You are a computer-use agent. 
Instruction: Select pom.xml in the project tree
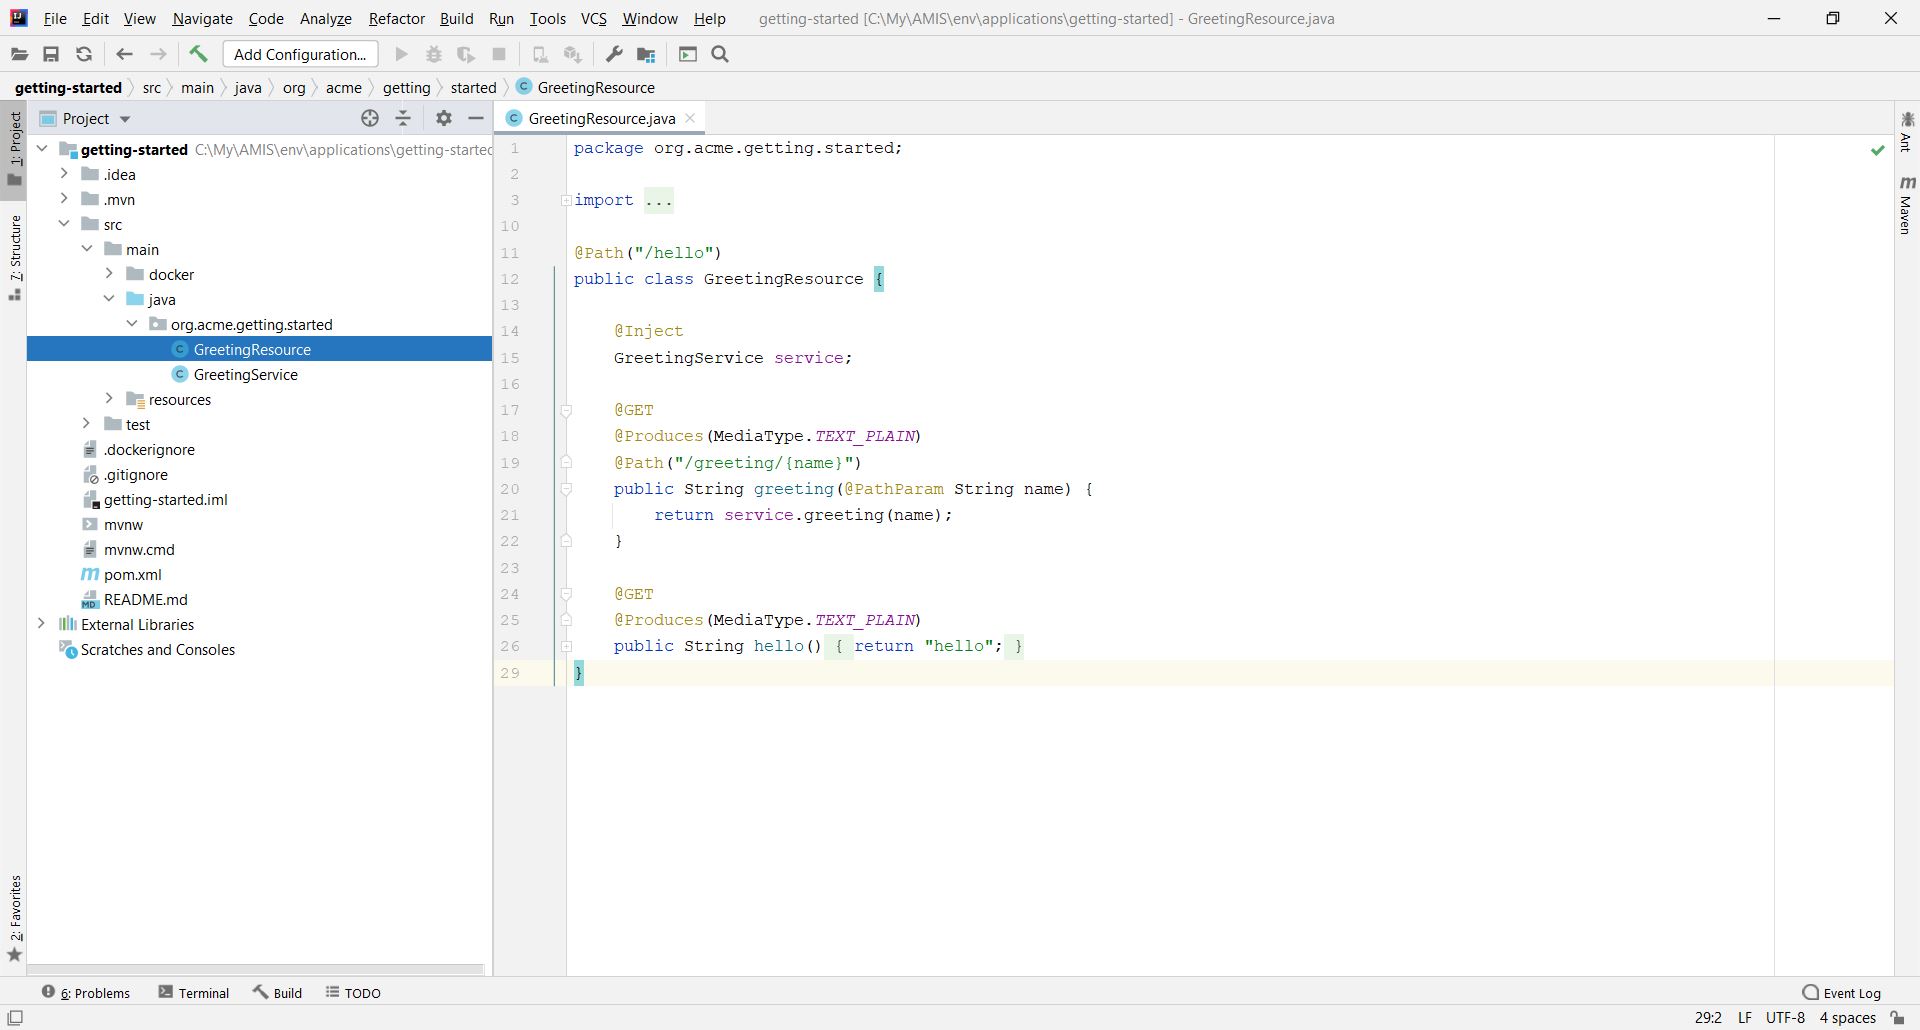132,575
